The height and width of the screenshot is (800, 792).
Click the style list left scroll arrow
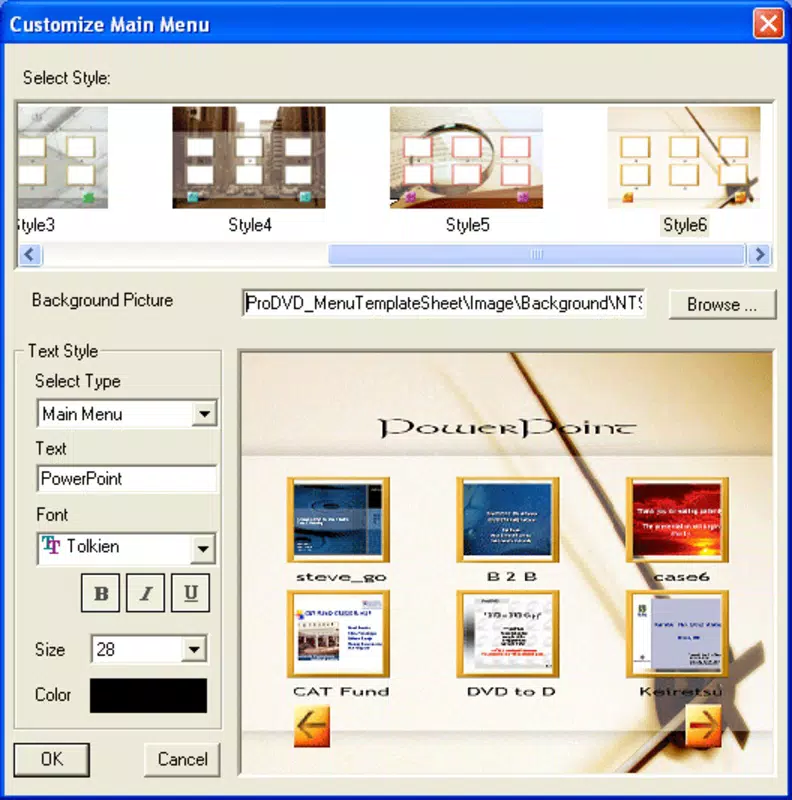tap(30, 254)
